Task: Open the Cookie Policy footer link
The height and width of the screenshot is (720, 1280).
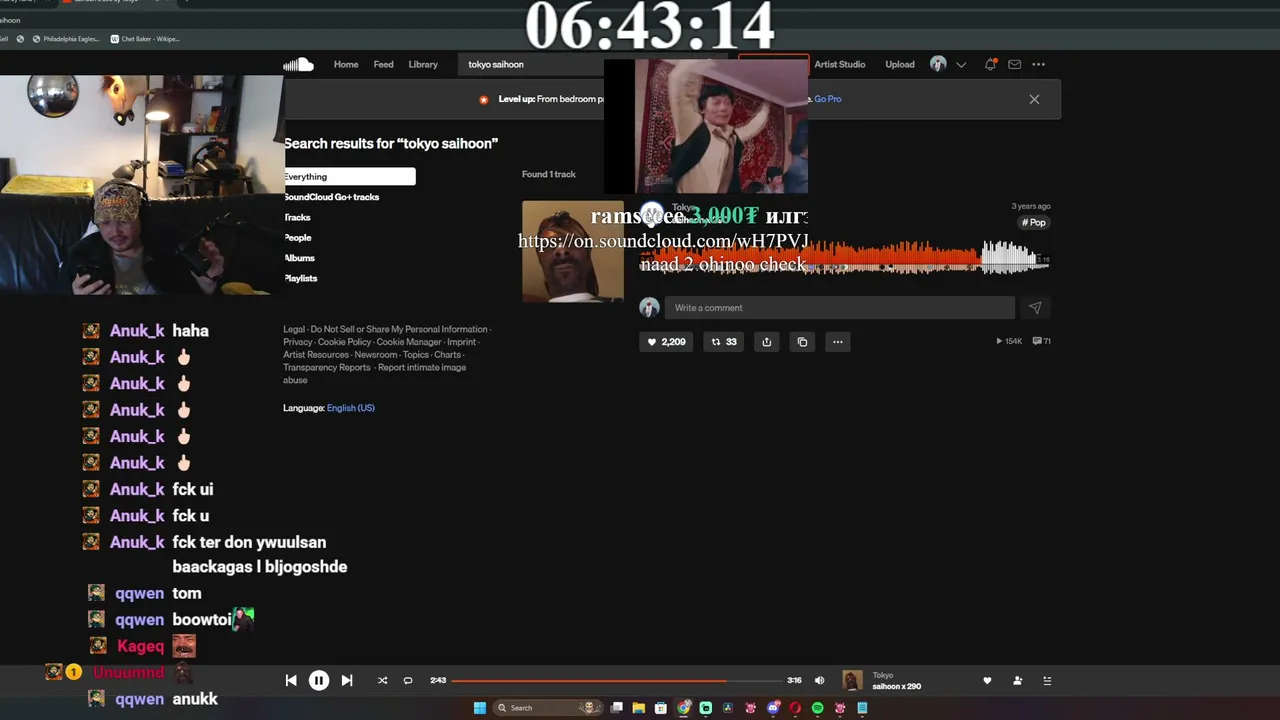Action: point(344,342)
